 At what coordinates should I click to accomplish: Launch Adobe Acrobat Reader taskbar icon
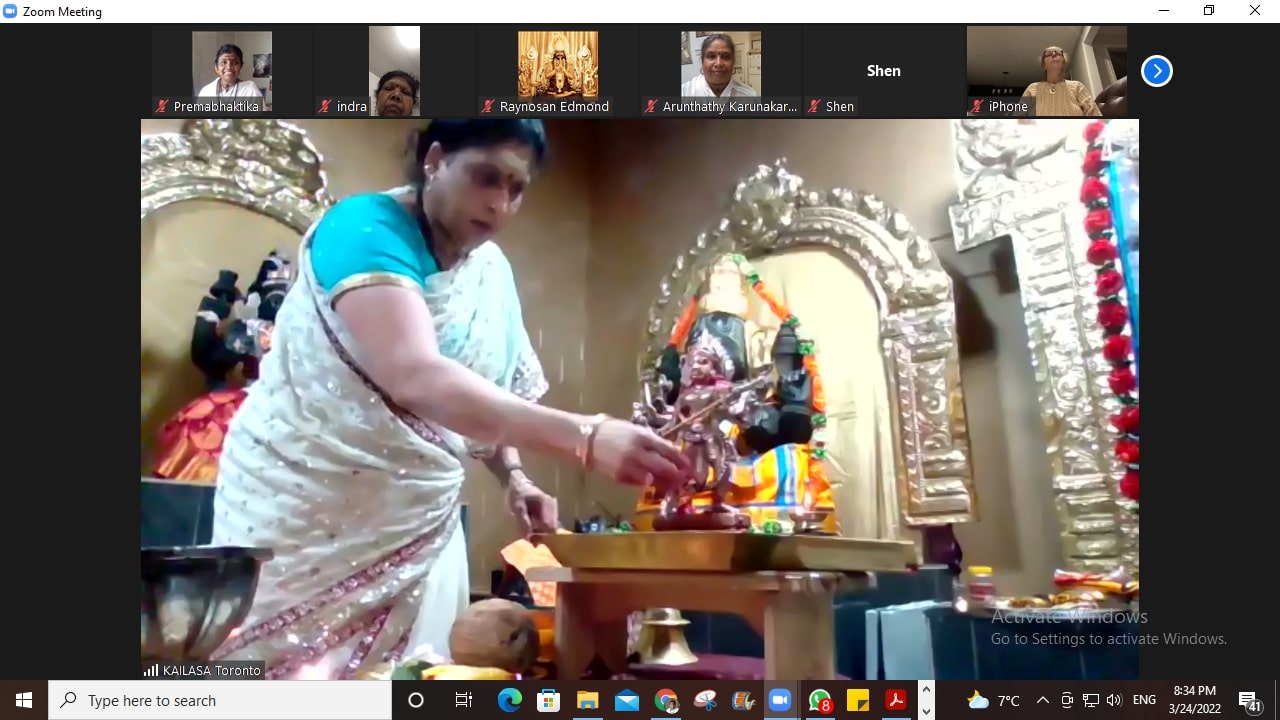coord(895,700)
